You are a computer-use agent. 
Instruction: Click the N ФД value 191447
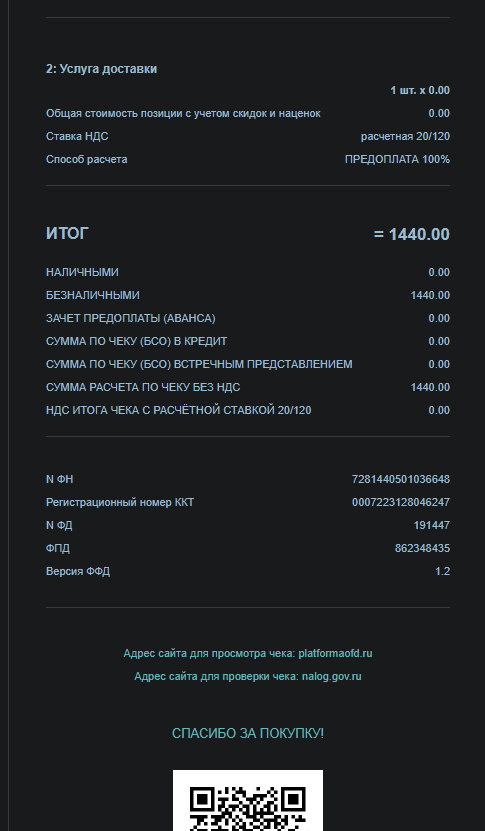coord(431,525)
